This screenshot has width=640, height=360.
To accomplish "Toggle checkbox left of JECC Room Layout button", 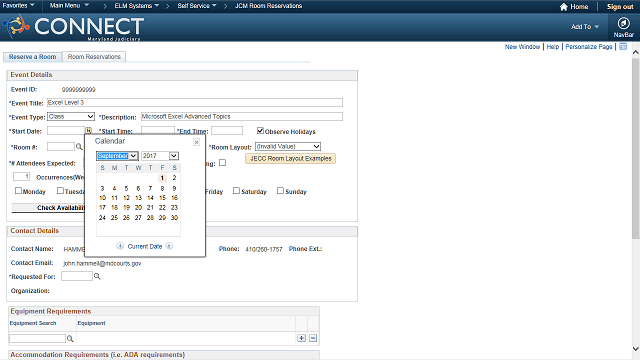I will tap(222, 162).
